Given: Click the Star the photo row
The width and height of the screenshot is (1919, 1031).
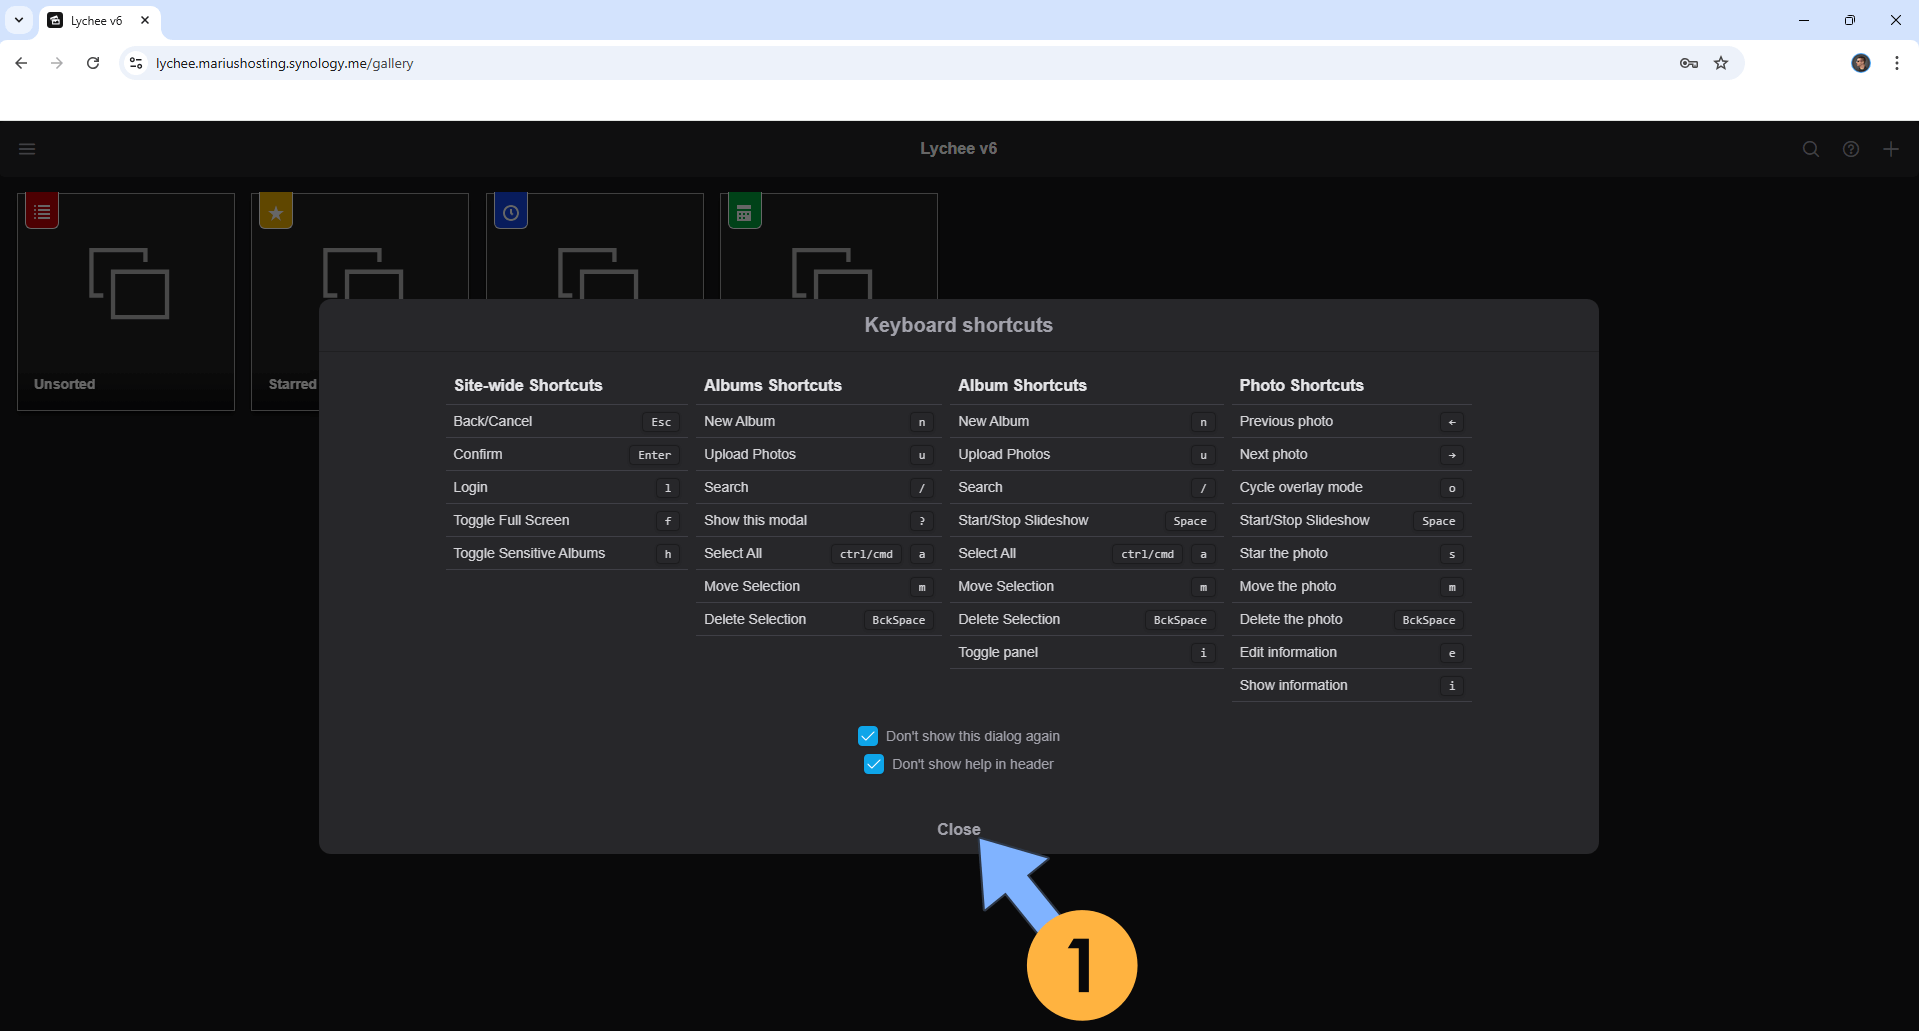Looking at the screenshot, I should (x=1351, y=553).
